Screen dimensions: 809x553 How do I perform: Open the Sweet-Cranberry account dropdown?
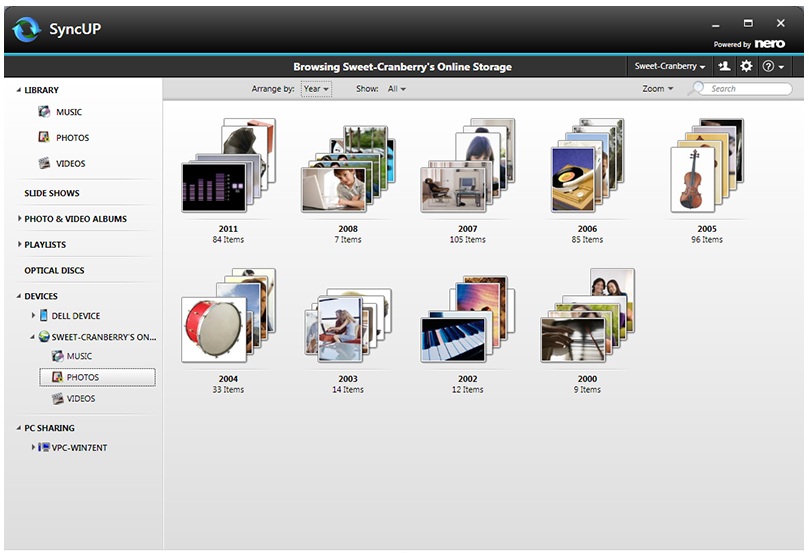coord(670,66)
